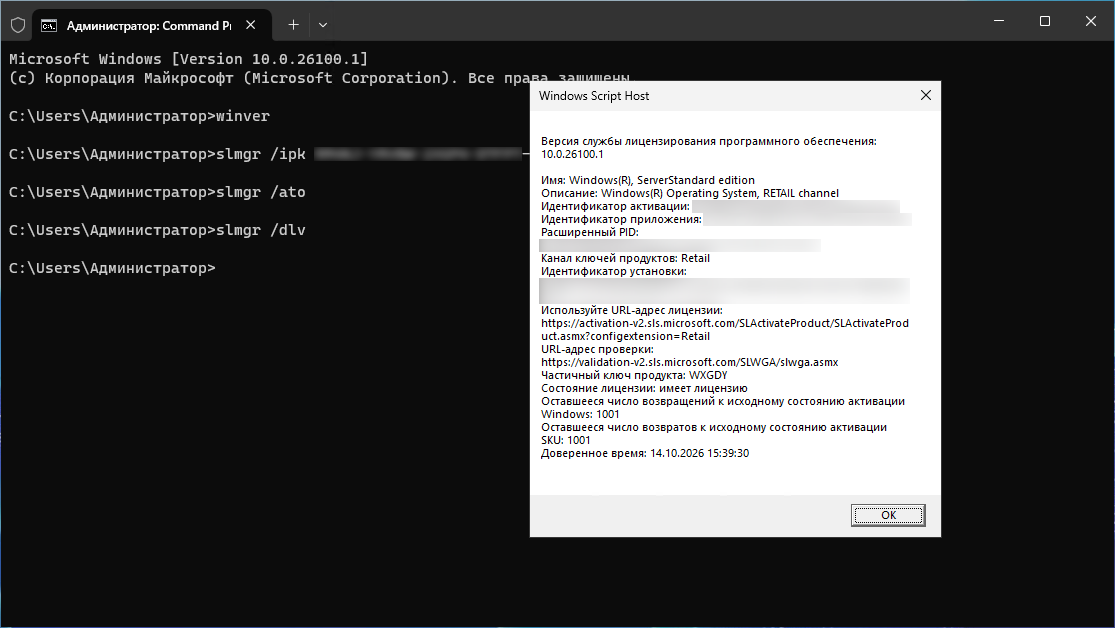Click the 'winver' command line
1115x628 pixels.
(x=139, y=116)
